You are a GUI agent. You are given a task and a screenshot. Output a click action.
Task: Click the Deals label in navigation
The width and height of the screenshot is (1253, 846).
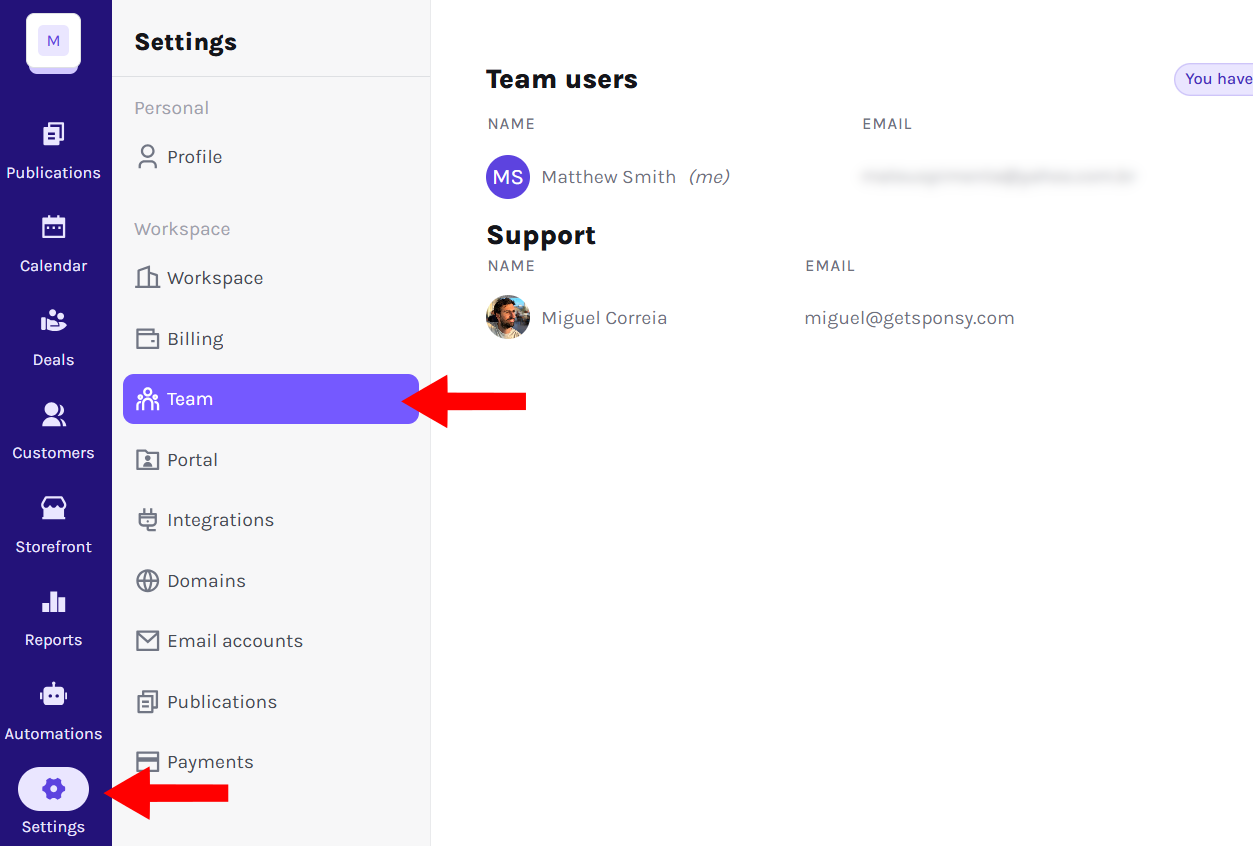coord(53,360)
